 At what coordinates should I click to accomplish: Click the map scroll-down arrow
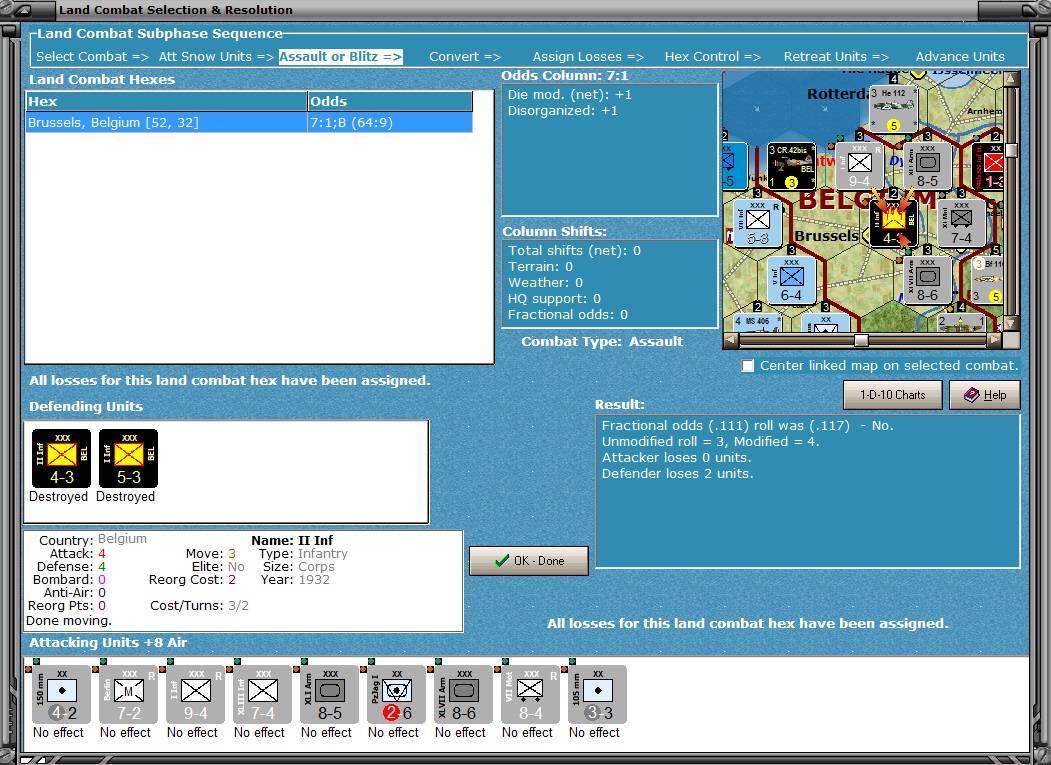click(1011, 324)
